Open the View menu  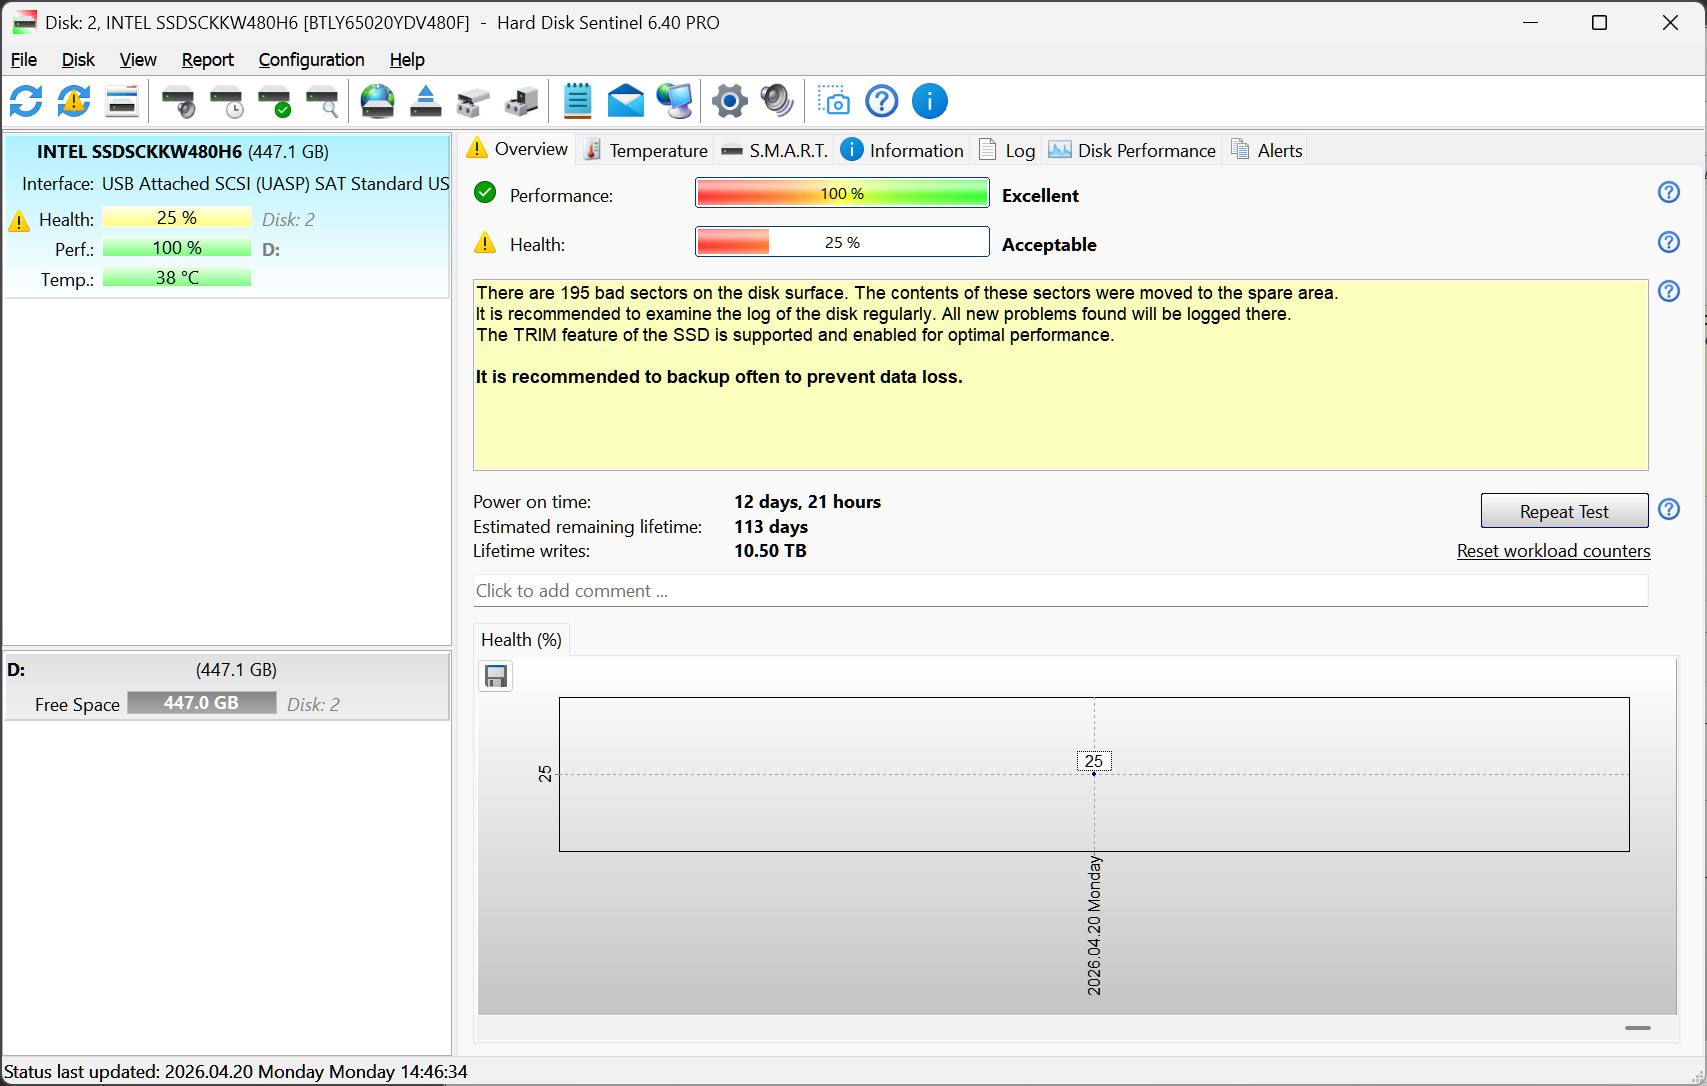(138, 60)
